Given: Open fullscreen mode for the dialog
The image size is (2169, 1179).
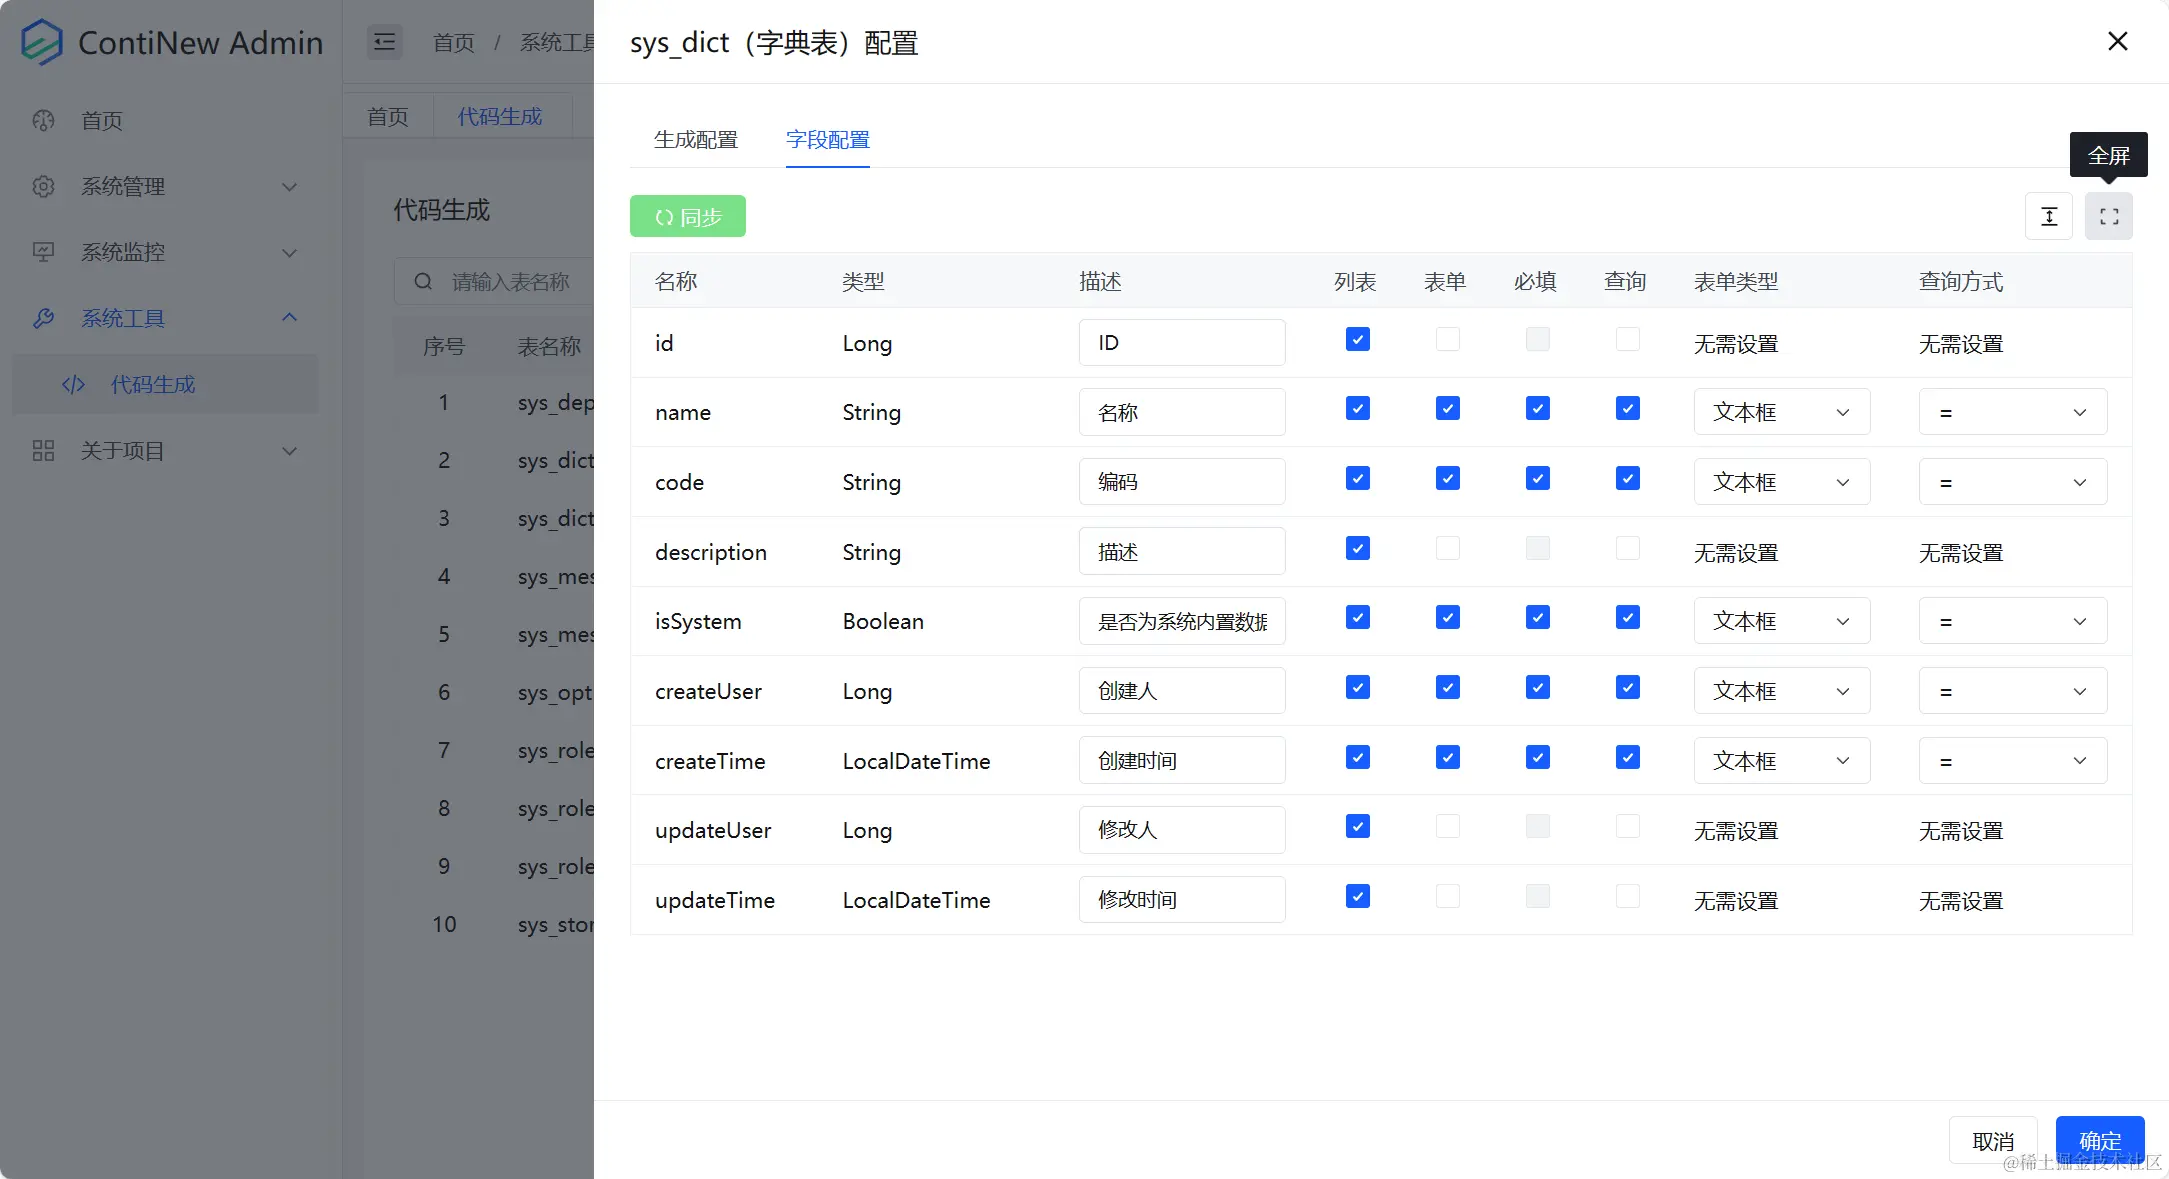Looking at the screenshot, I should (2109, 216).
